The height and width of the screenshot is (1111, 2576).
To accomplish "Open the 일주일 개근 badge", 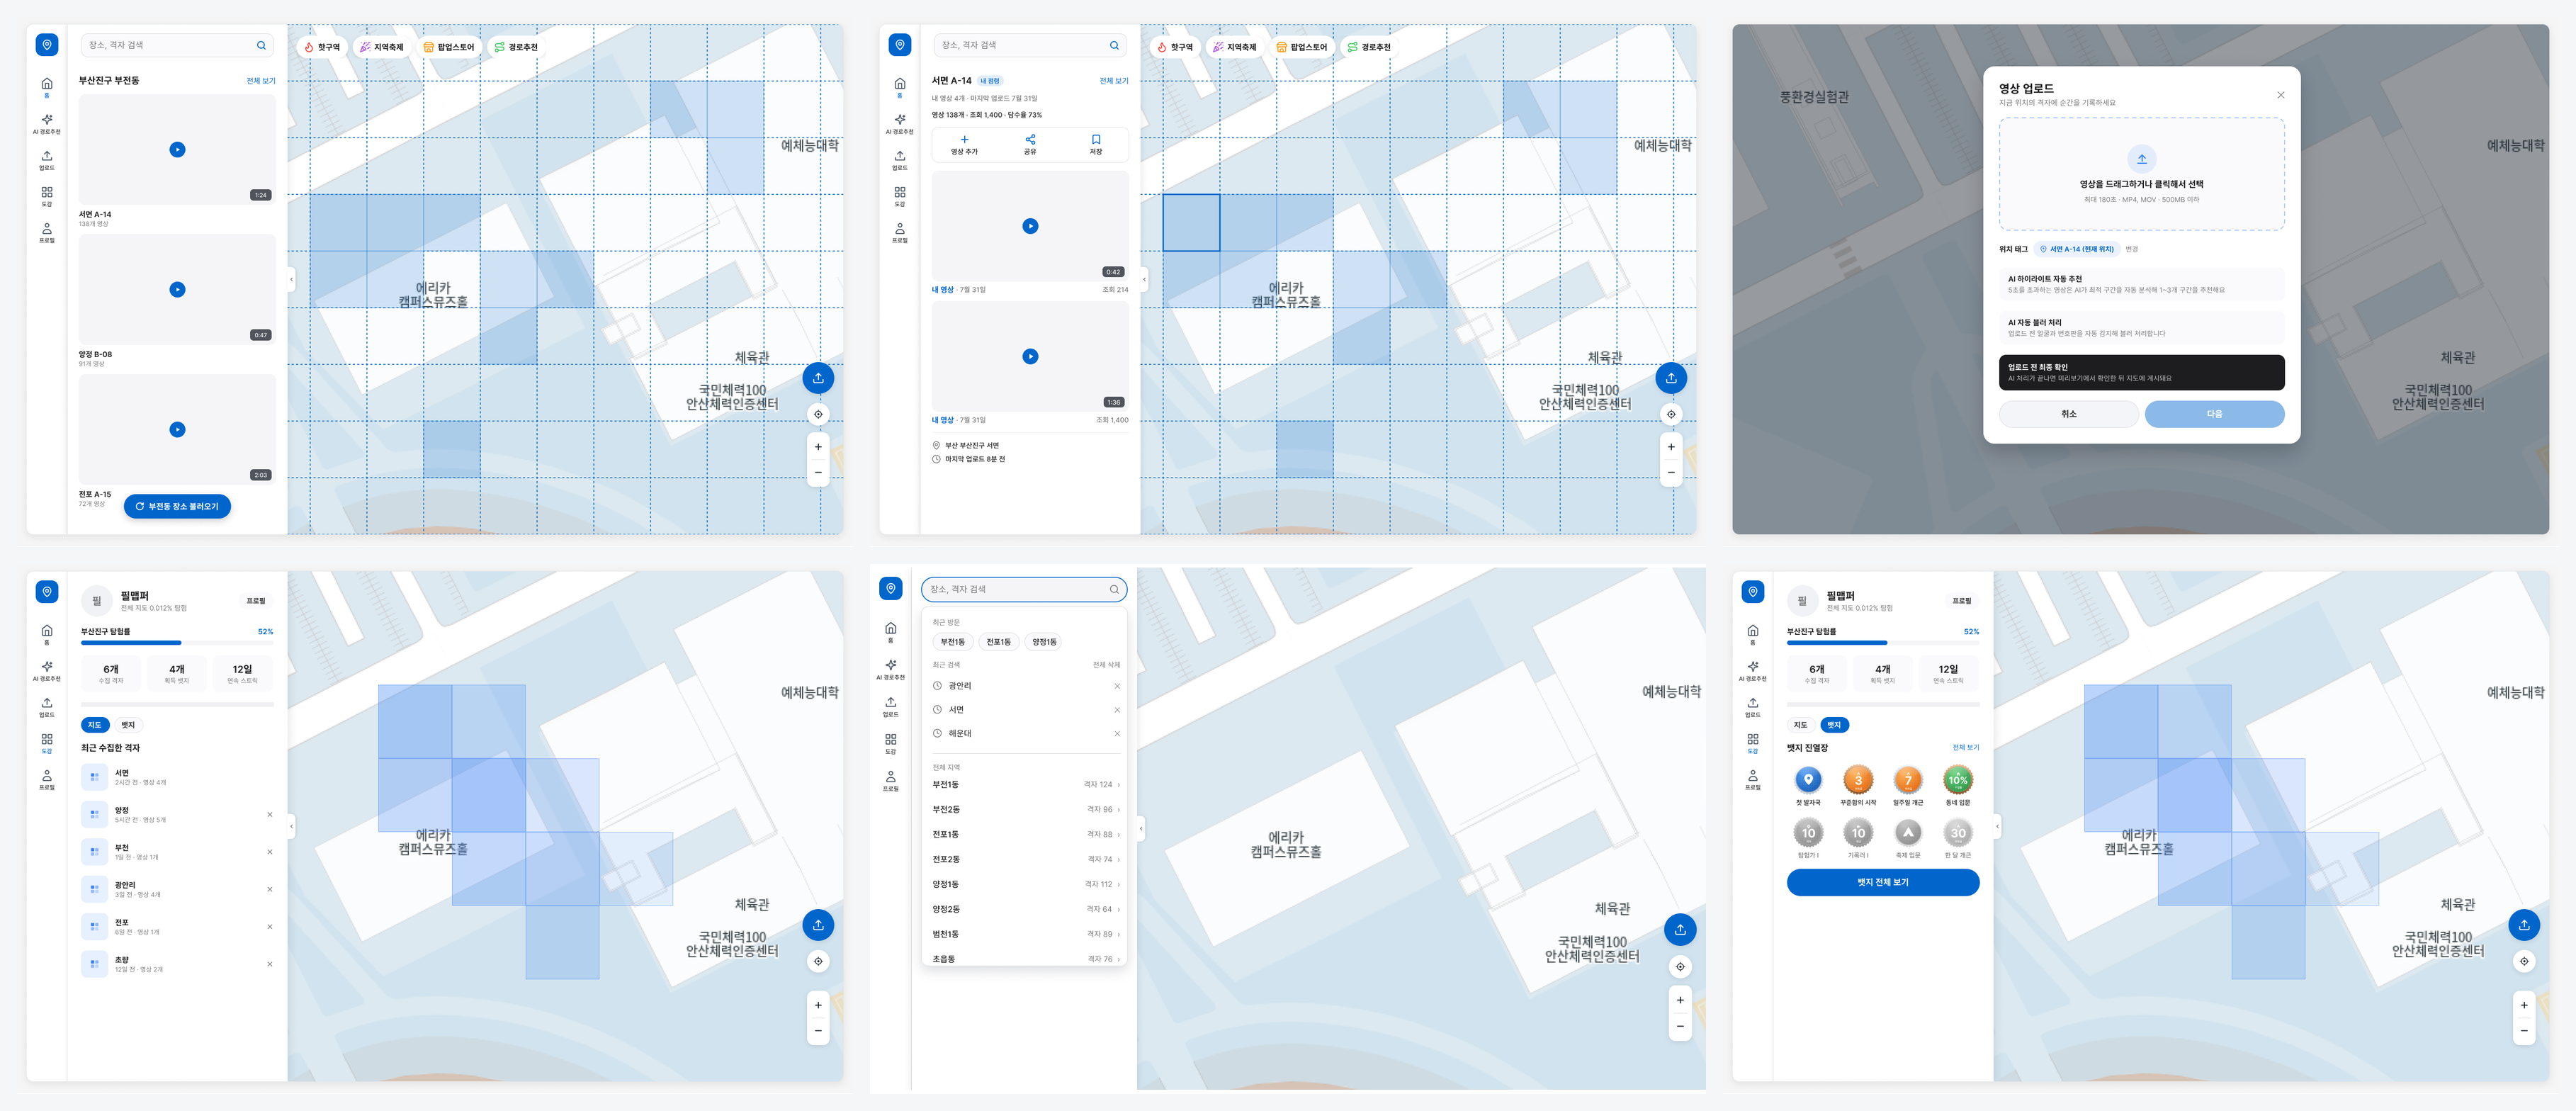I will pos(1908,780).
